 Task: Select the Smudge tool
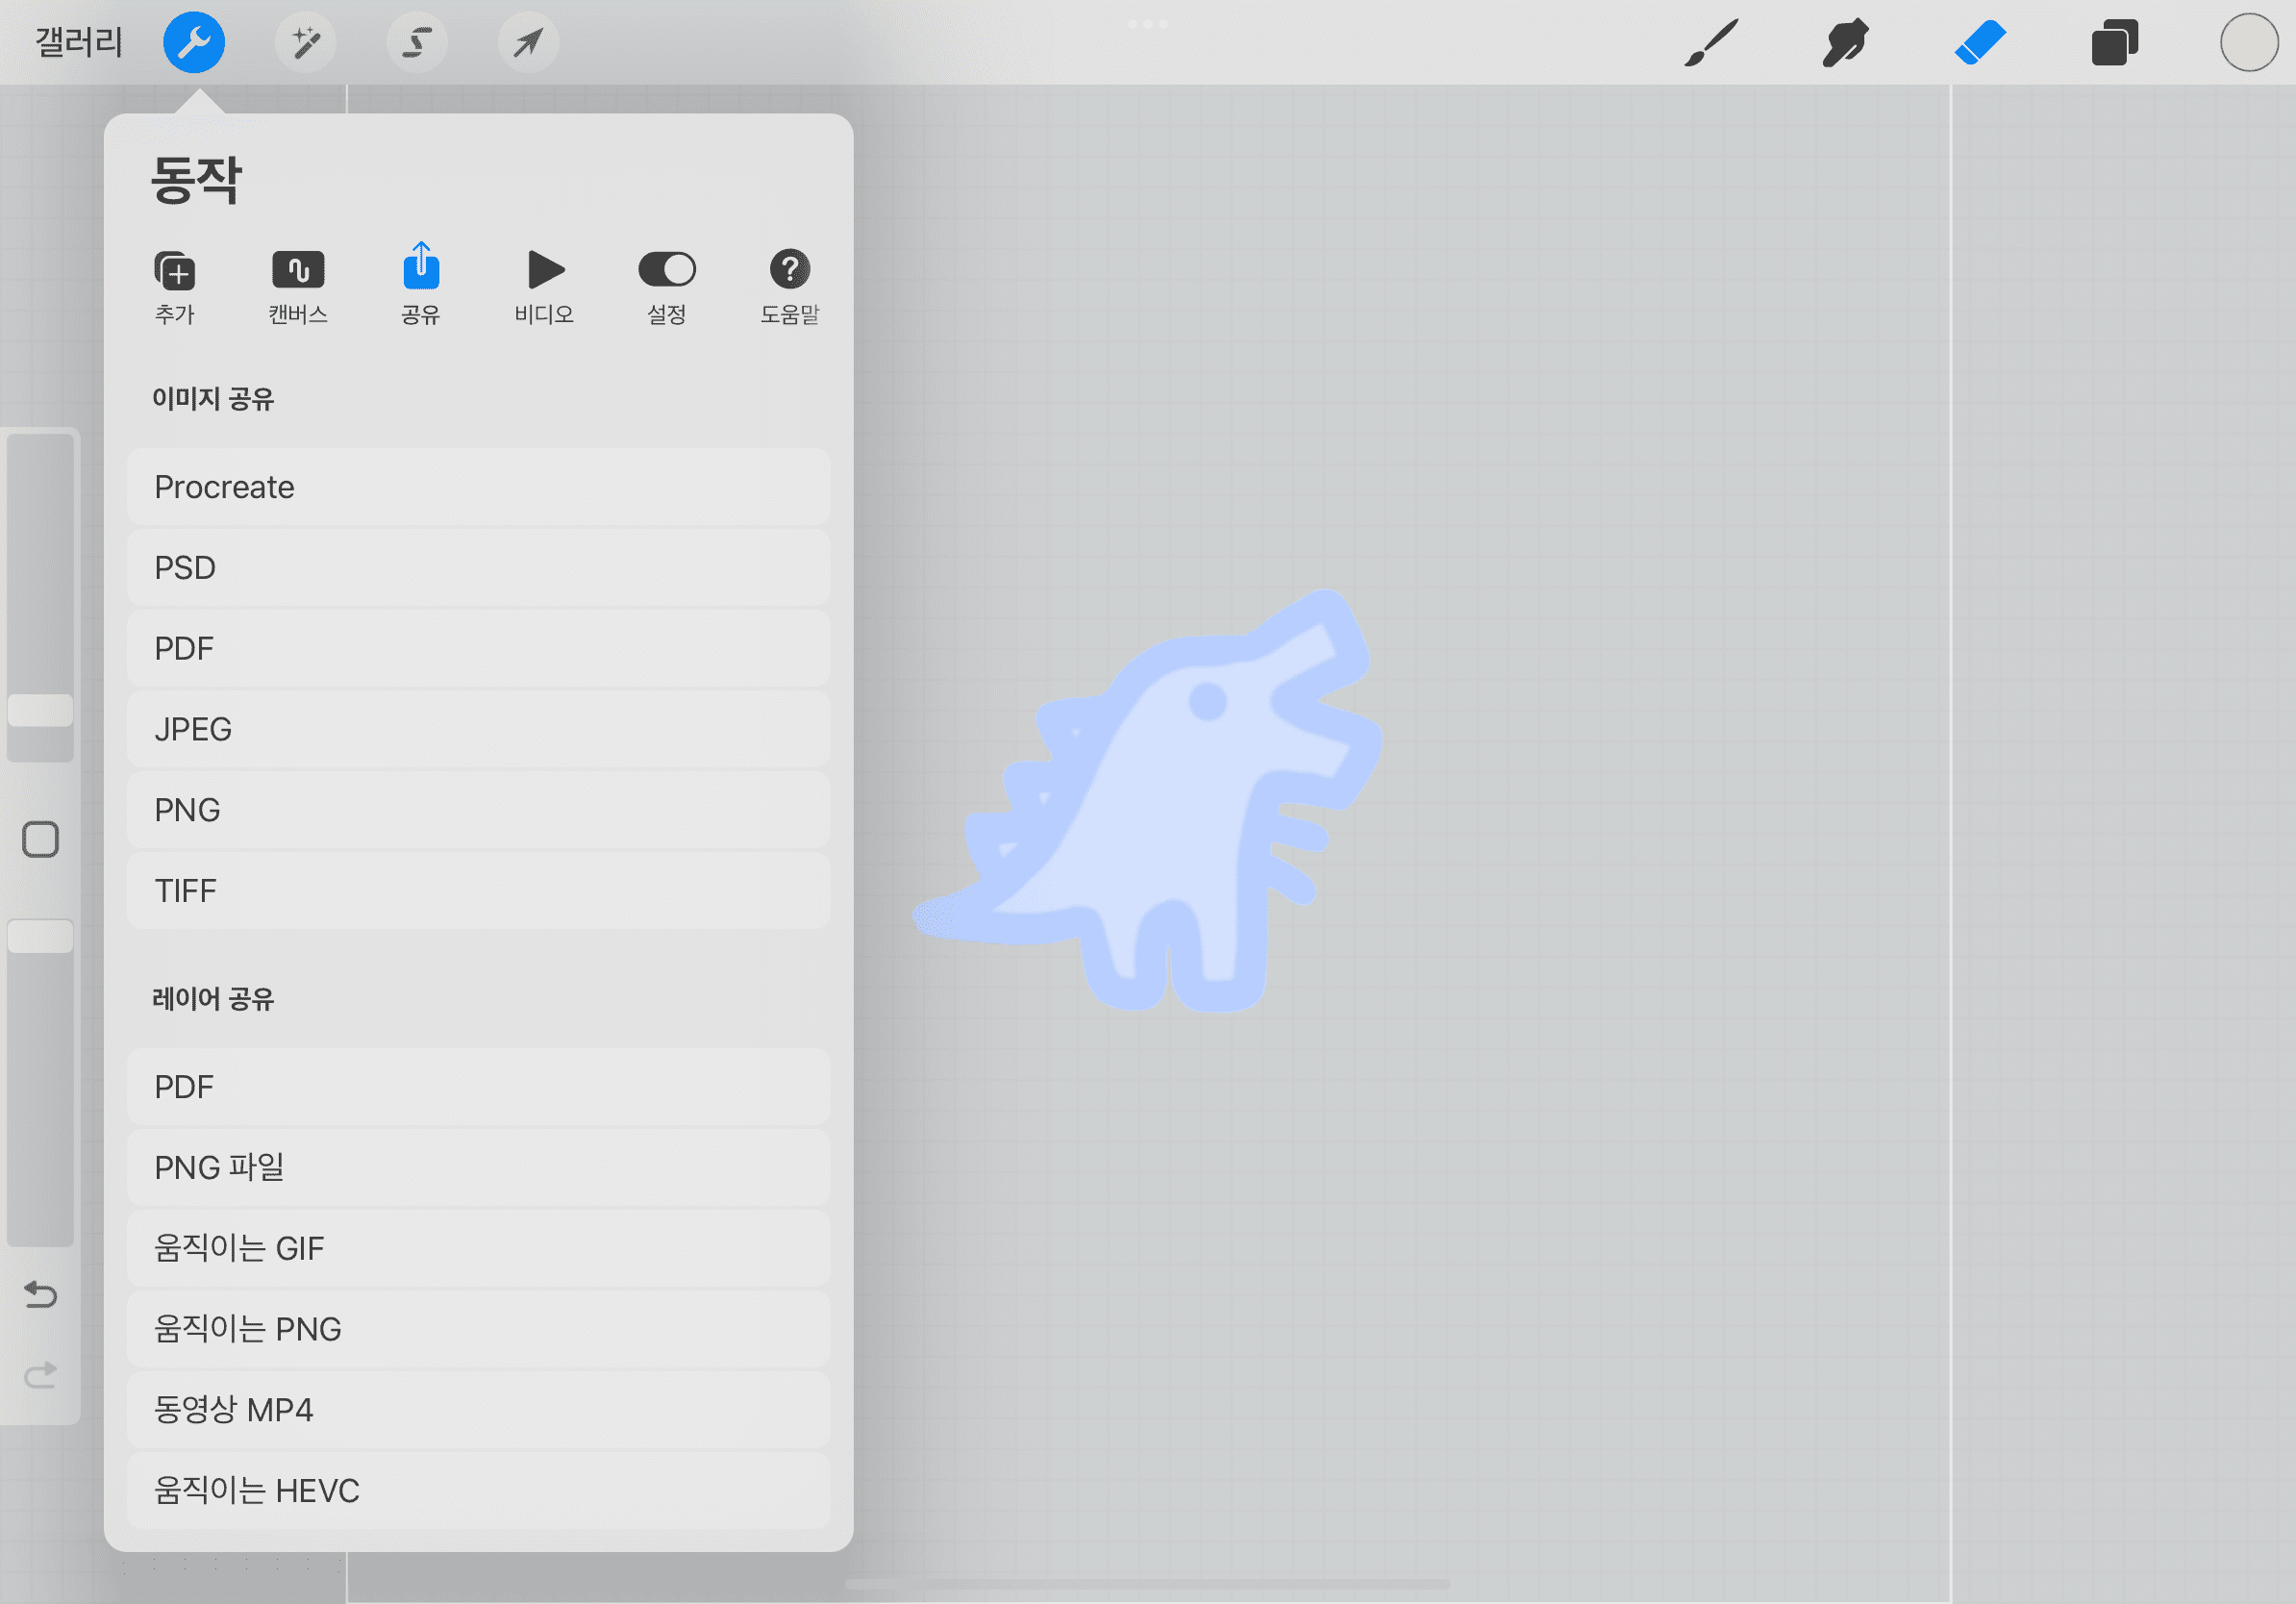click(x=1845, y=43)
